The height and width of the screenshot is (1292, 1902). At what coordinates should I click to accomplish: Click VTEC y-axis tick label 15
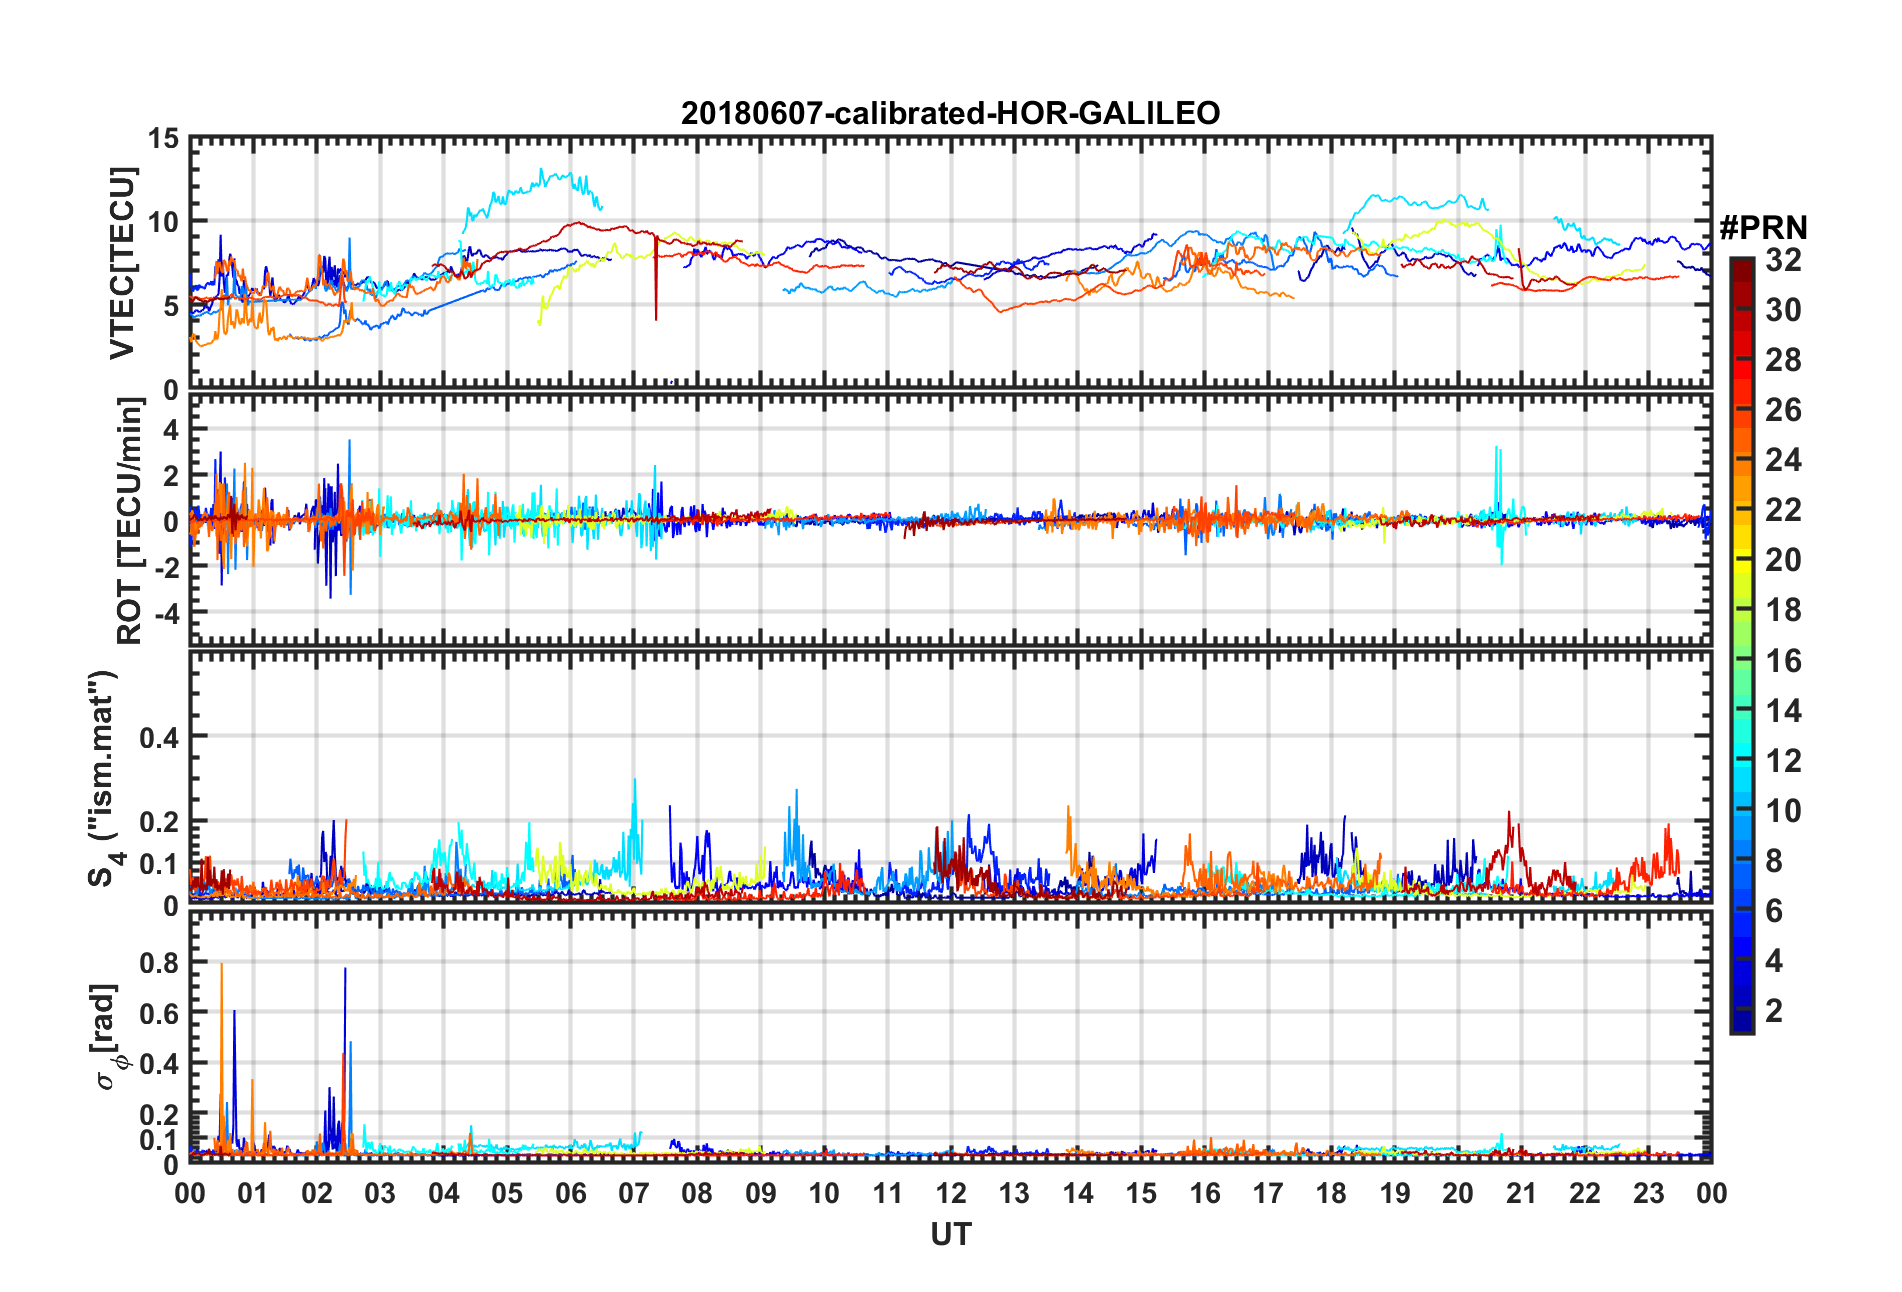164,139
